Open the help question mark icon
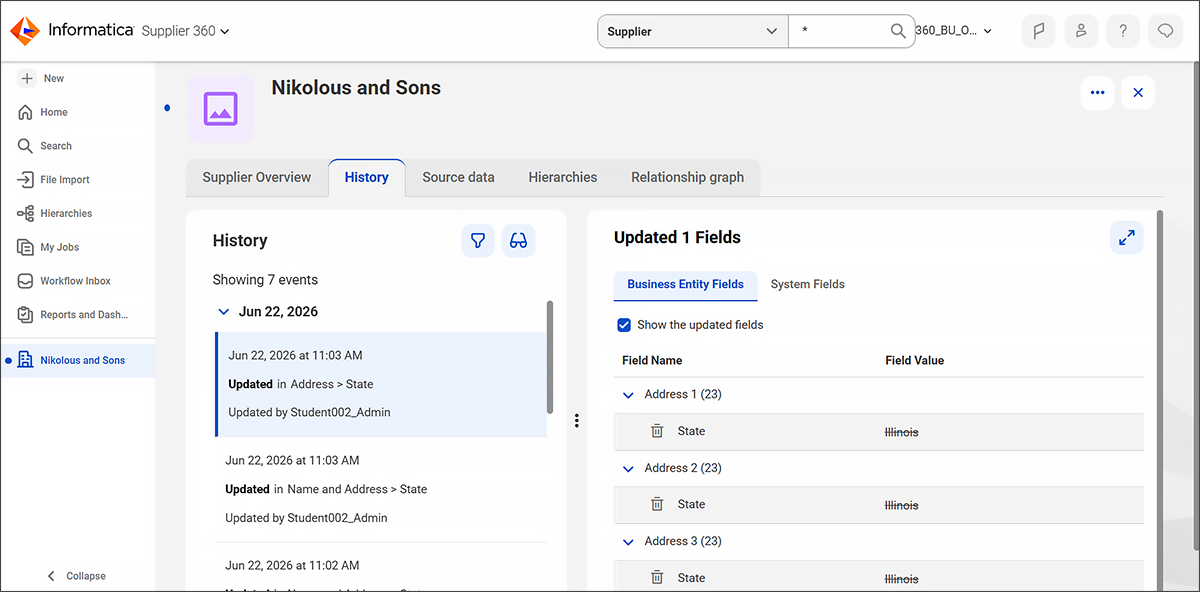 coord(1123,31)
